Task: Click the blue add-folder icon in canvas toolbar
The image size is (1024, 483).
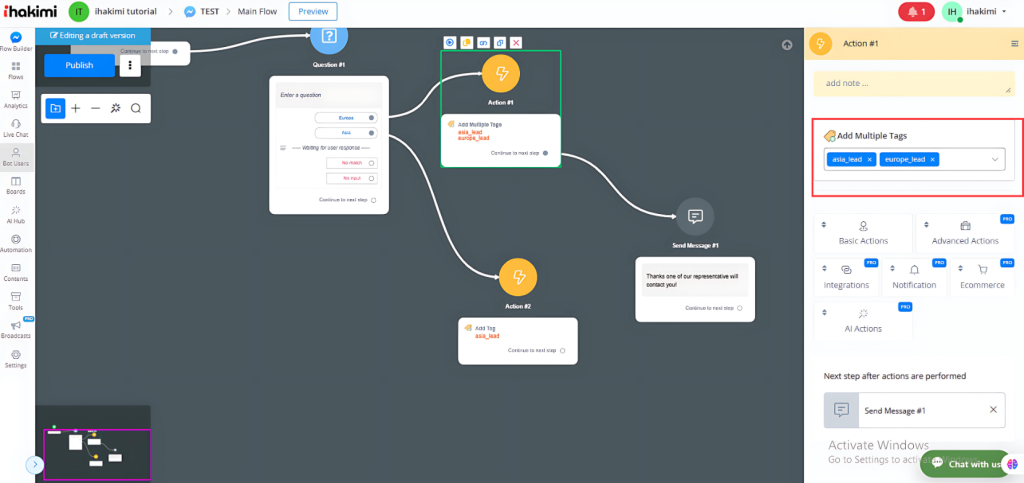Action: click(55, 108)
